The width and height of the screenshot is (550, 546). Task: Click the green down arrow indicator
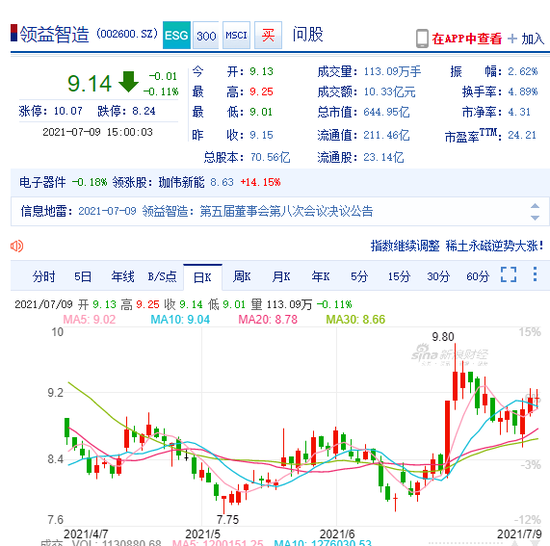point(128,81)
